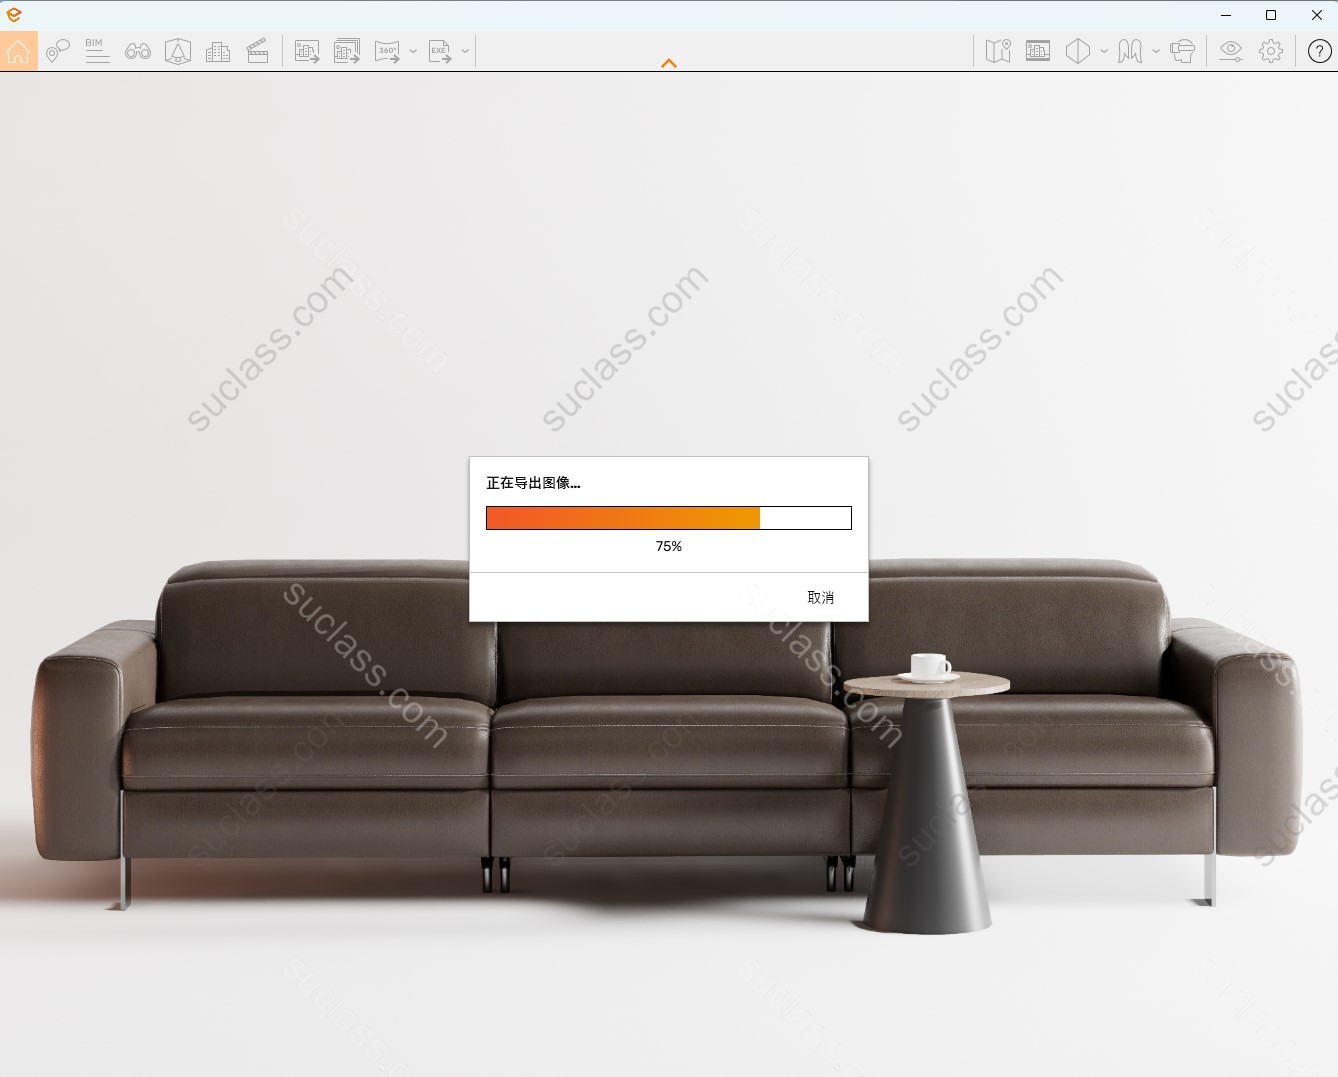The image size is (1338, 1077).
Task: Click the 360° panorama export icon
Action: (387, 51)
